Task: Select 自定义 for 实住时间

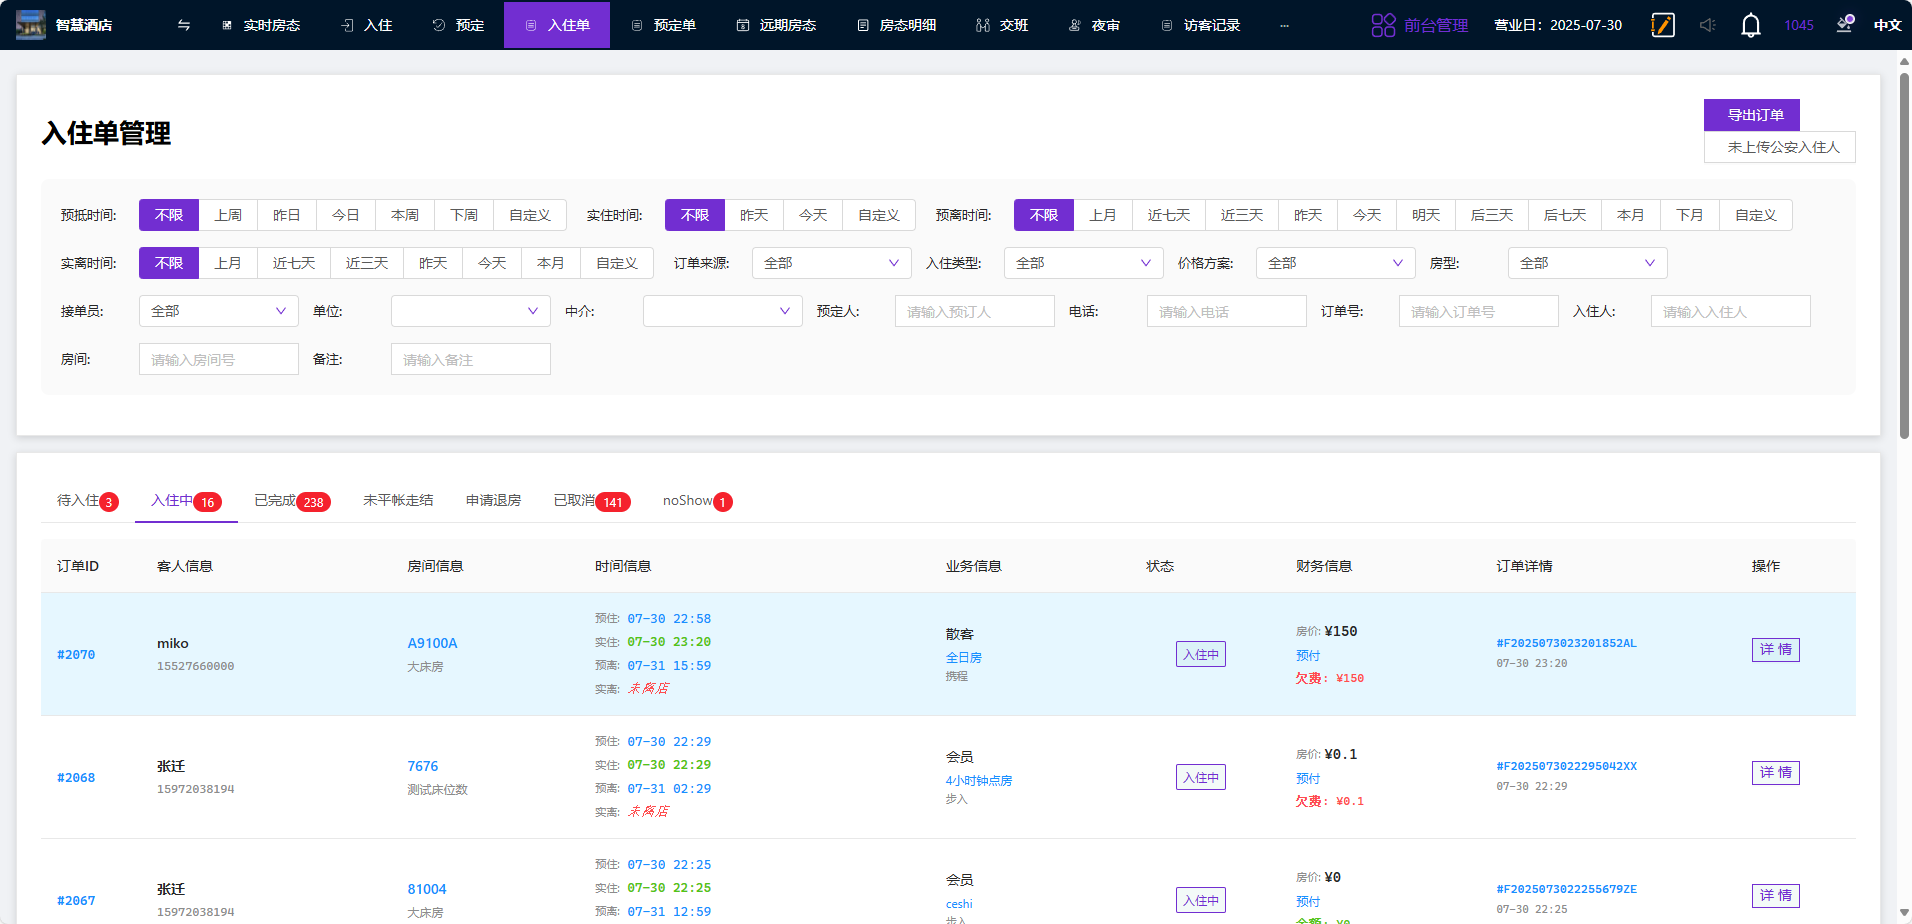Action: [879, 215]
